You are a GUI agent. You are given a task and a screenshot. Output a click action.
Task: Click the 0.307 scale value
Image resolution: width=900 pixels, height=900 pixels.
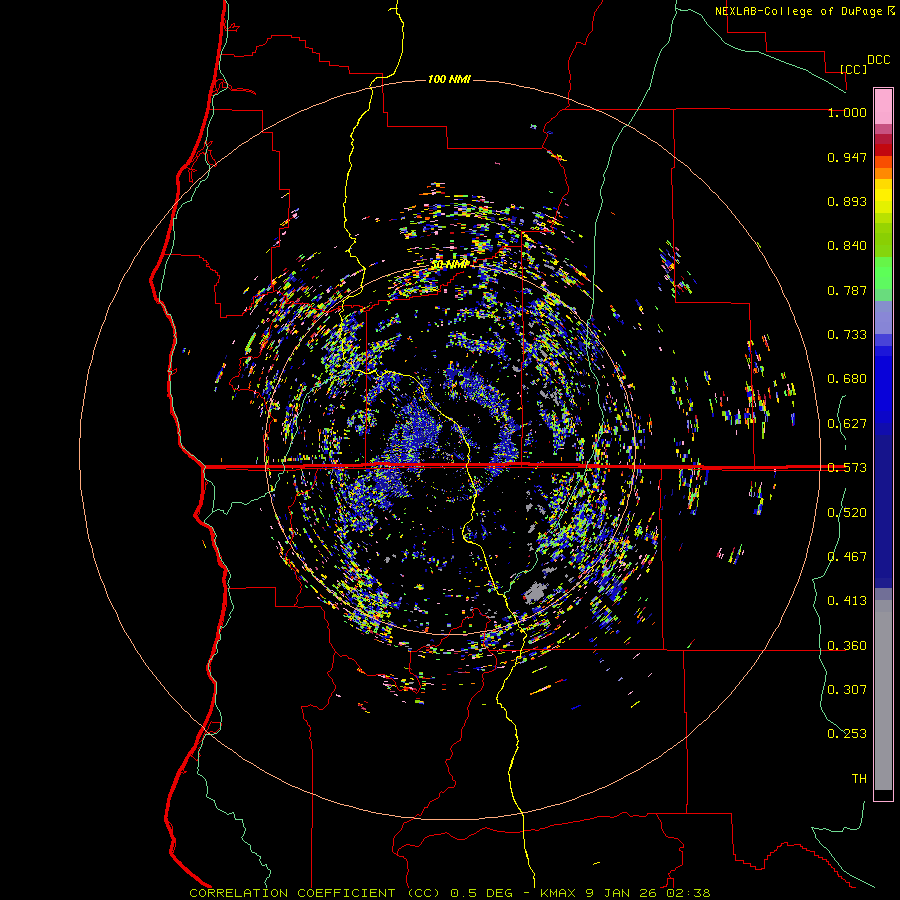point(847,690)
